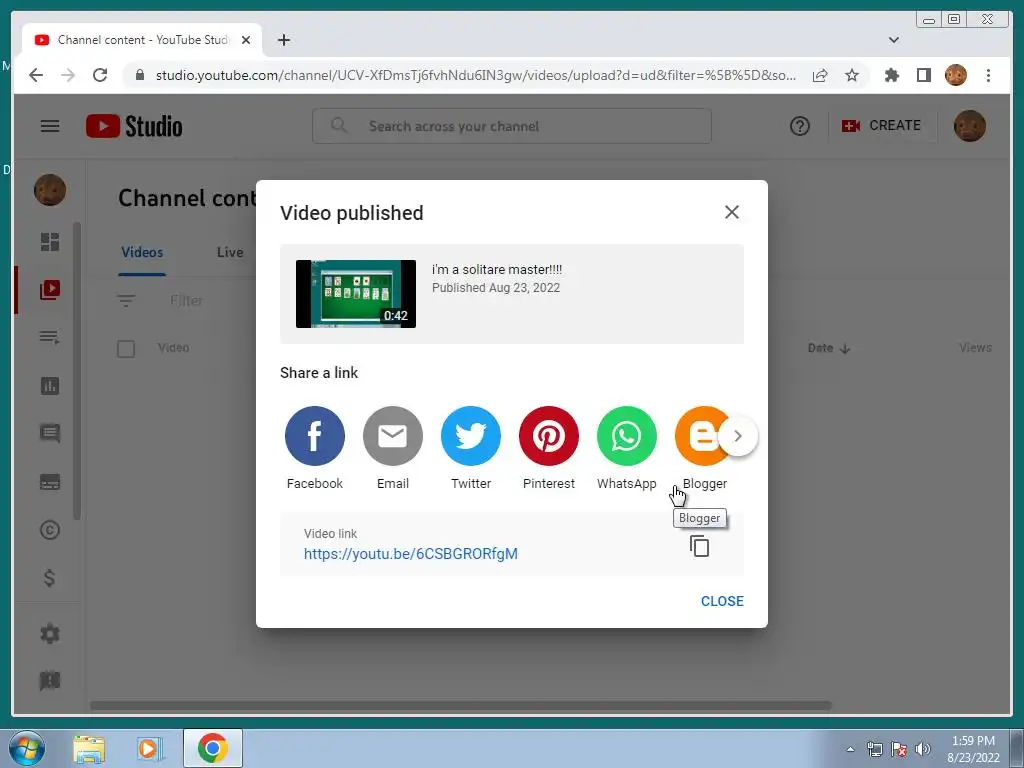Screen dimensions: 1024x768
Task: Bookmark this tab with the star
Action: coord(852,75)
